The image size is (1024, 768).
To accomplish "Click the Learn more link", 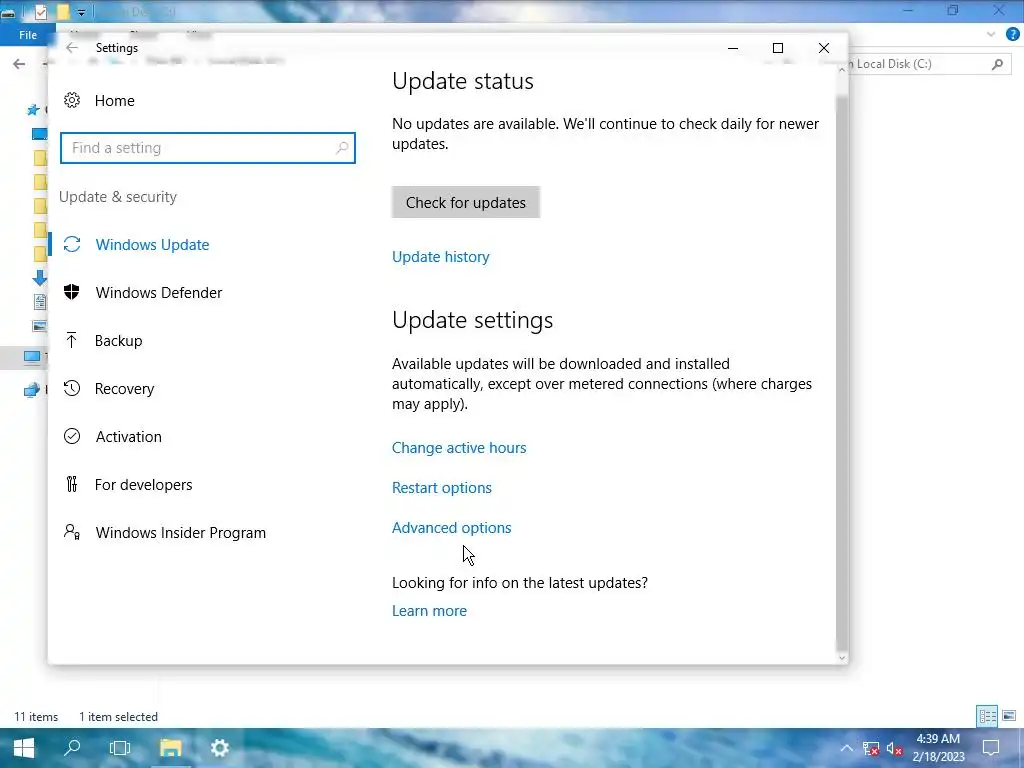I will (x=430, y=611).
